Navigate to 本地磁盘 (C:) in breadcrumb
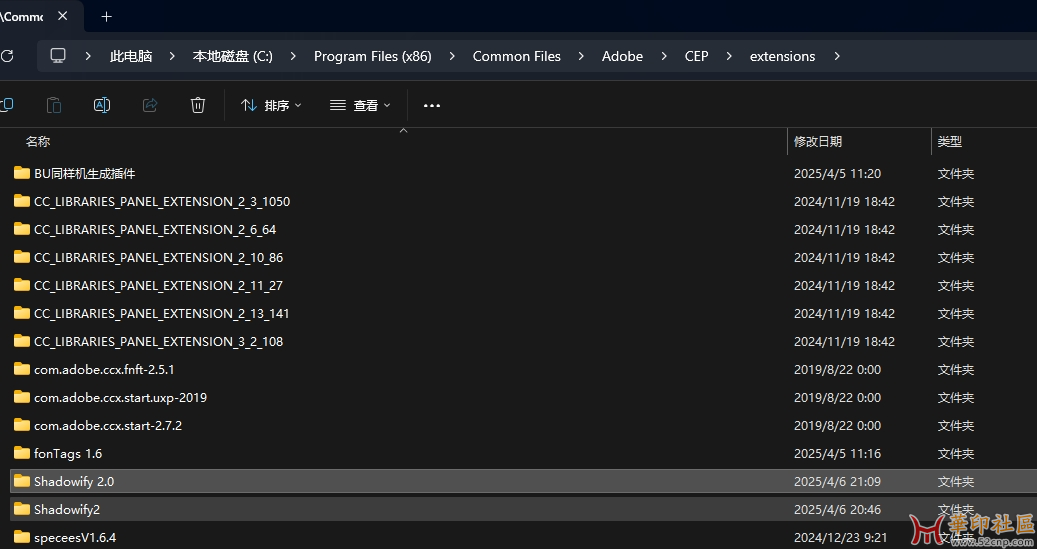The image size is (1037, 549). click(233, 56)
